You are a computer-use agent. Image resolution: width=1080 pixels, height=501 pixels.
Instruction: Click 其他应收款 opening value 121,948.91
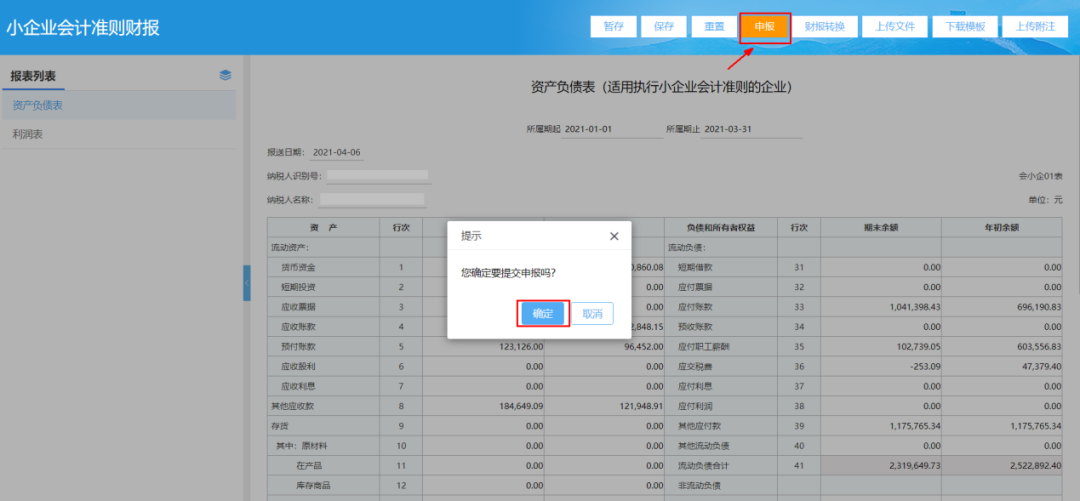point(605,406)
